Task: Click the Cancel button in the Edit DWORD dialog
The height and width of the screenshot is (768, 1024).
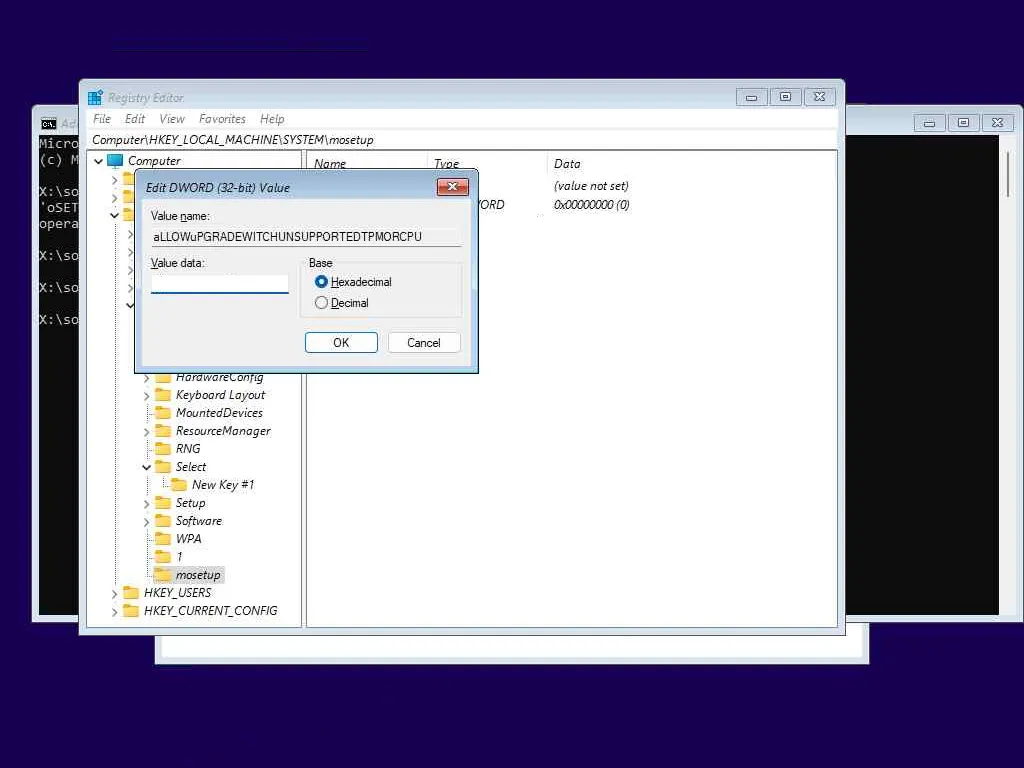Action: click(x=424, y=343)
